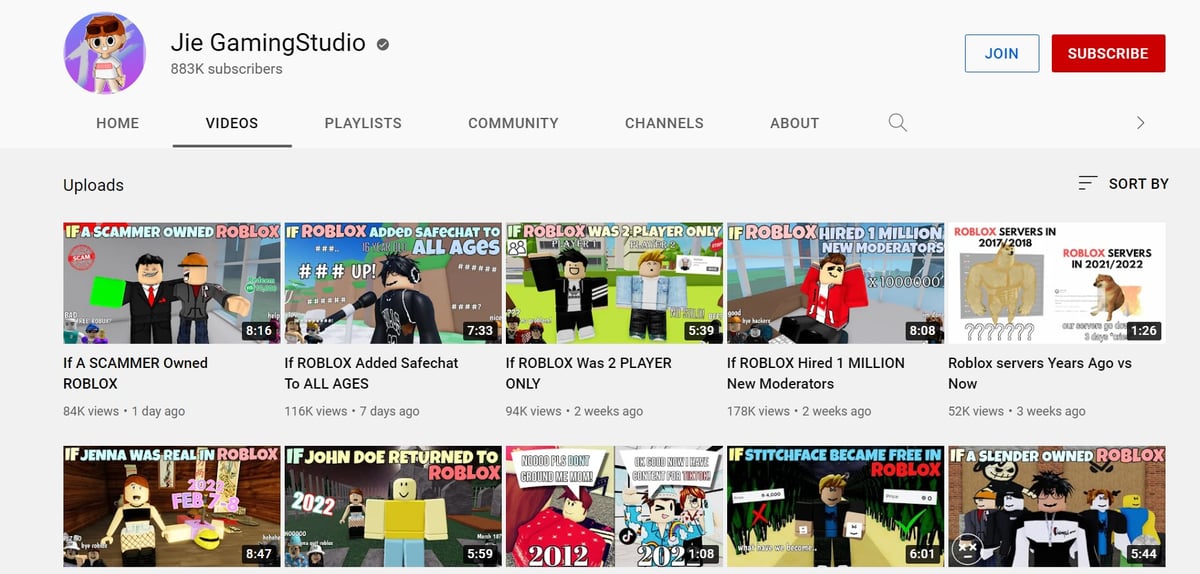Open the About tab
Viewport: 1200px width, 574px height.
click(794, 123)
